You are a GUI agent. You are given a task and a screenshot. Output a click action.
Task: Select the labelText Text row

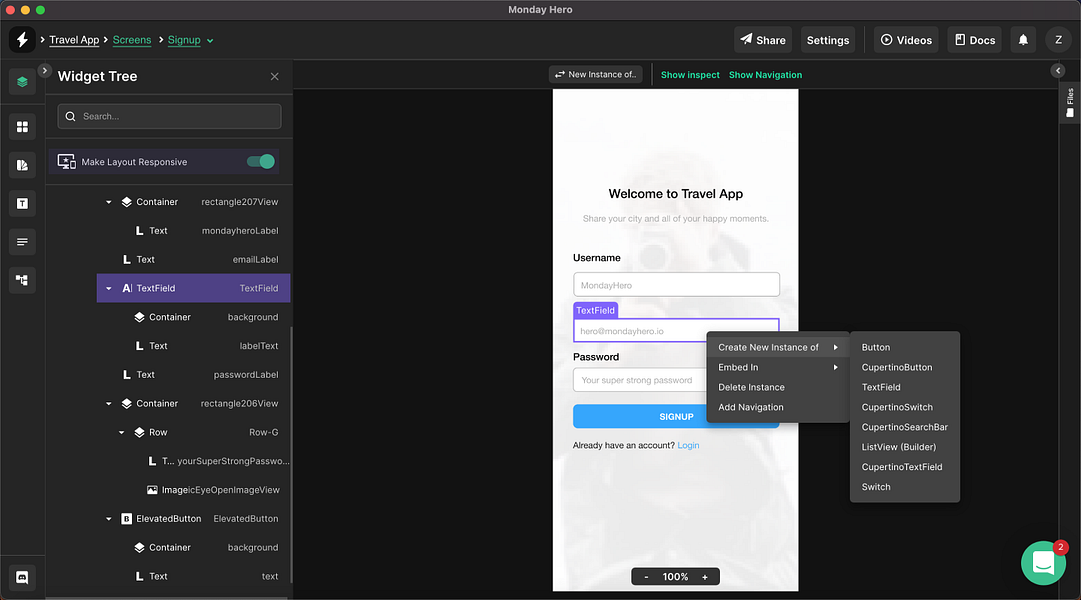(x=194, y=346)
